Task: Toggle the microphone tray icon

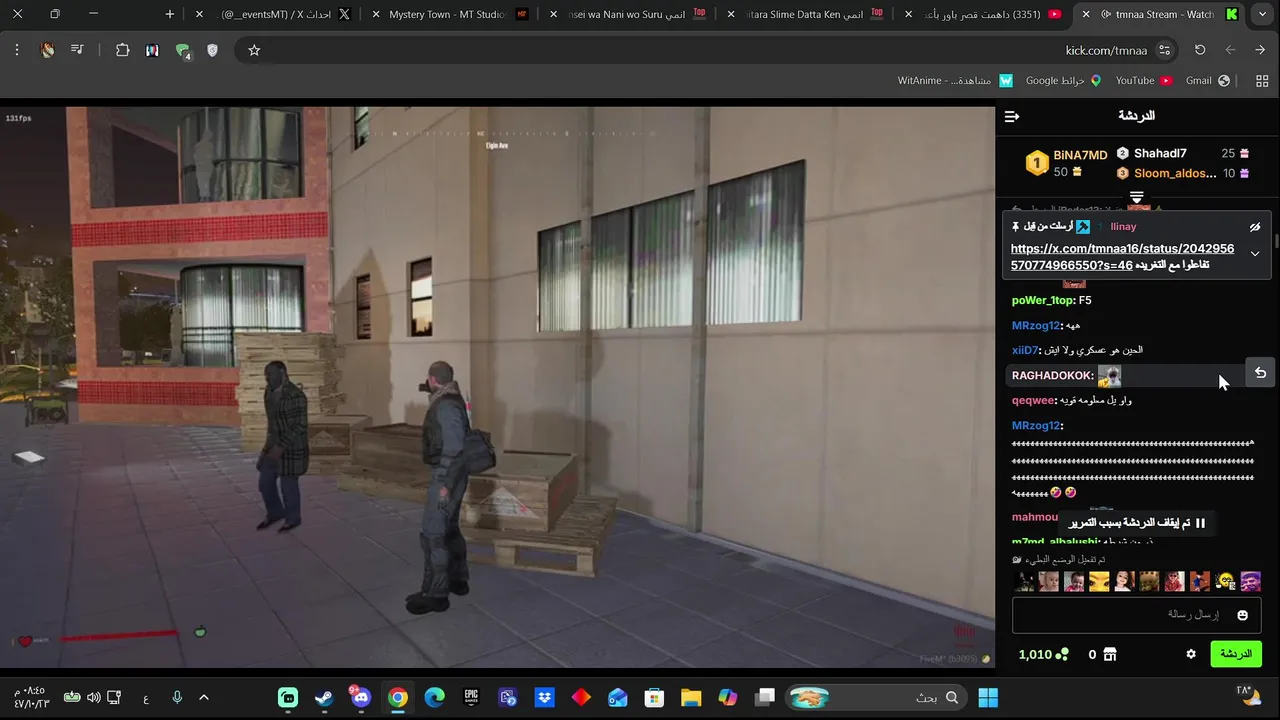Action: pos(177,697)
